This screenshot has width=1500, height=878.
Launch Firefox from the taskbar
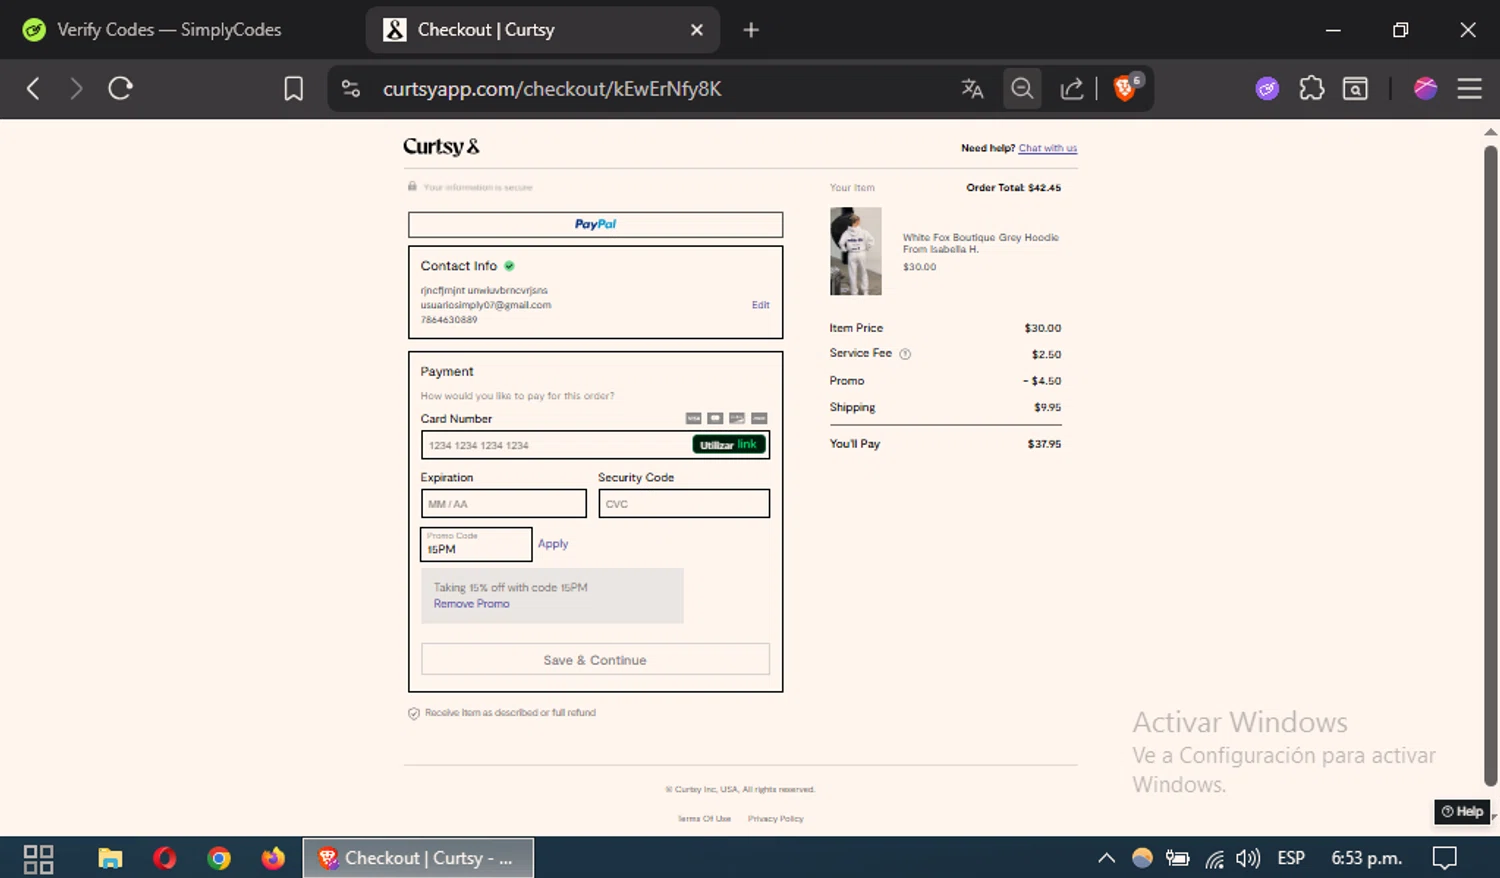tap(273, 858)
